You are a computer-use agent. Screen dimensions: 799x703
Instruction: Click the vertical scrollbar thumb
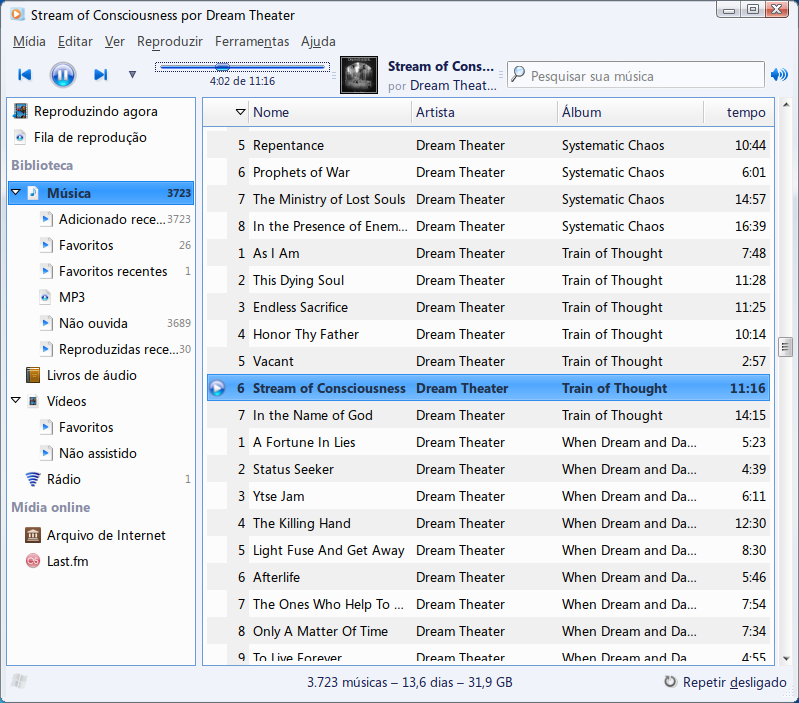(786, 347)
